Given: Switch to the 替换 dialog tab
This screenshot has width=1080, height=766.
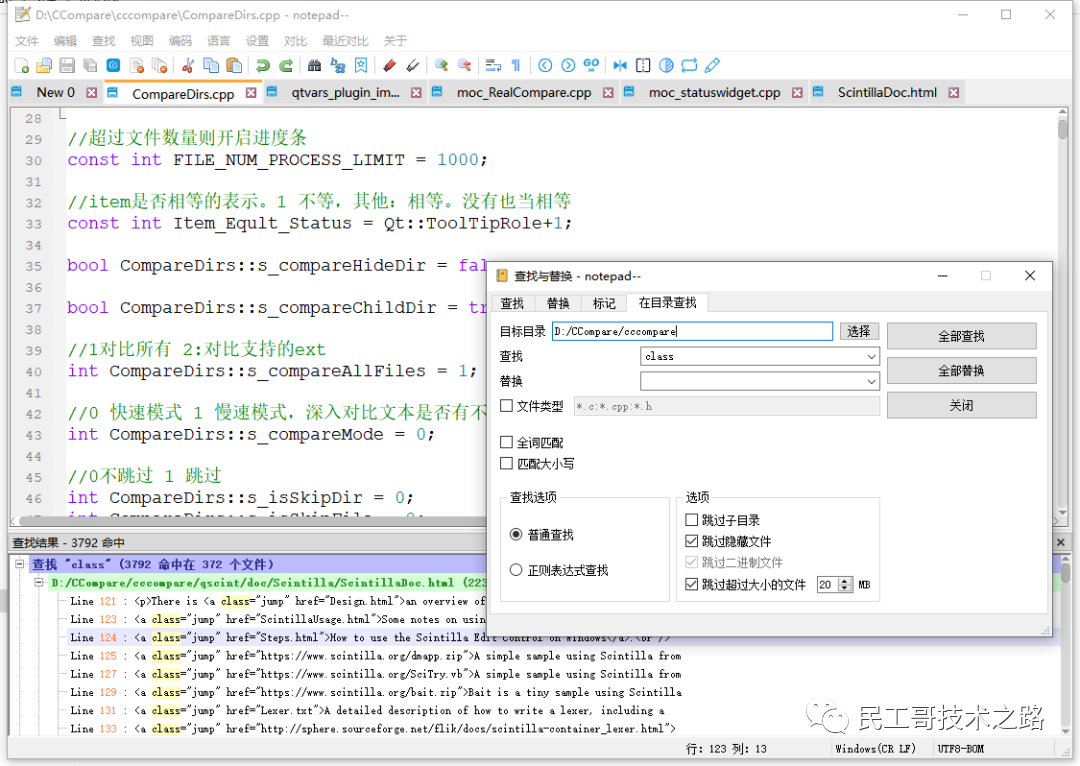Looking at the screenshot, I should pyautogui.click(x=558, y=303).
